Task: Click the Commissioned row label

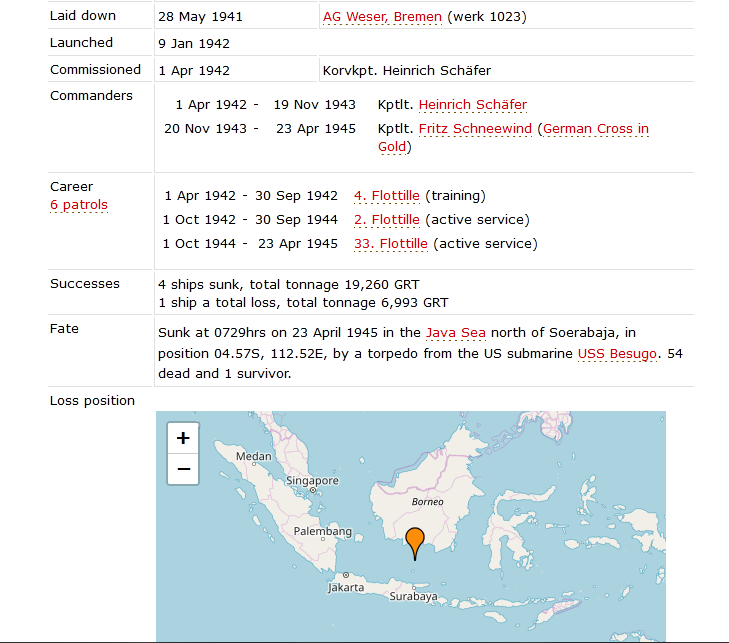Action: tap(95, 70)
